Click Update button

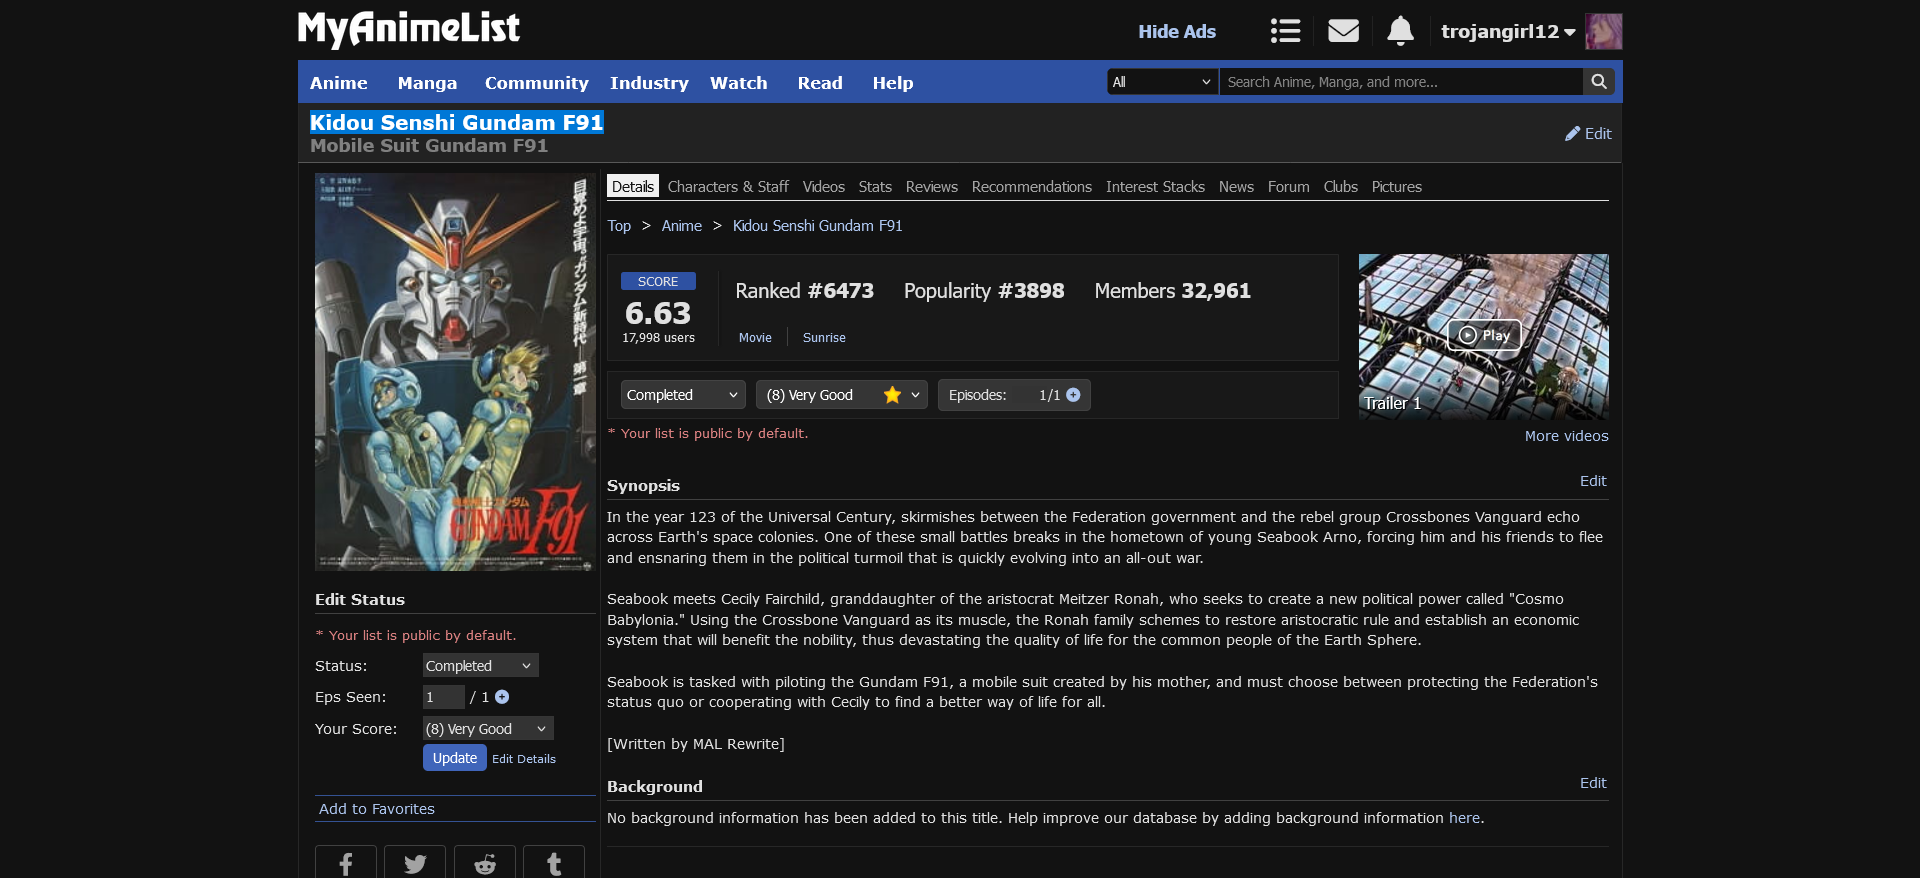point(455,758)
